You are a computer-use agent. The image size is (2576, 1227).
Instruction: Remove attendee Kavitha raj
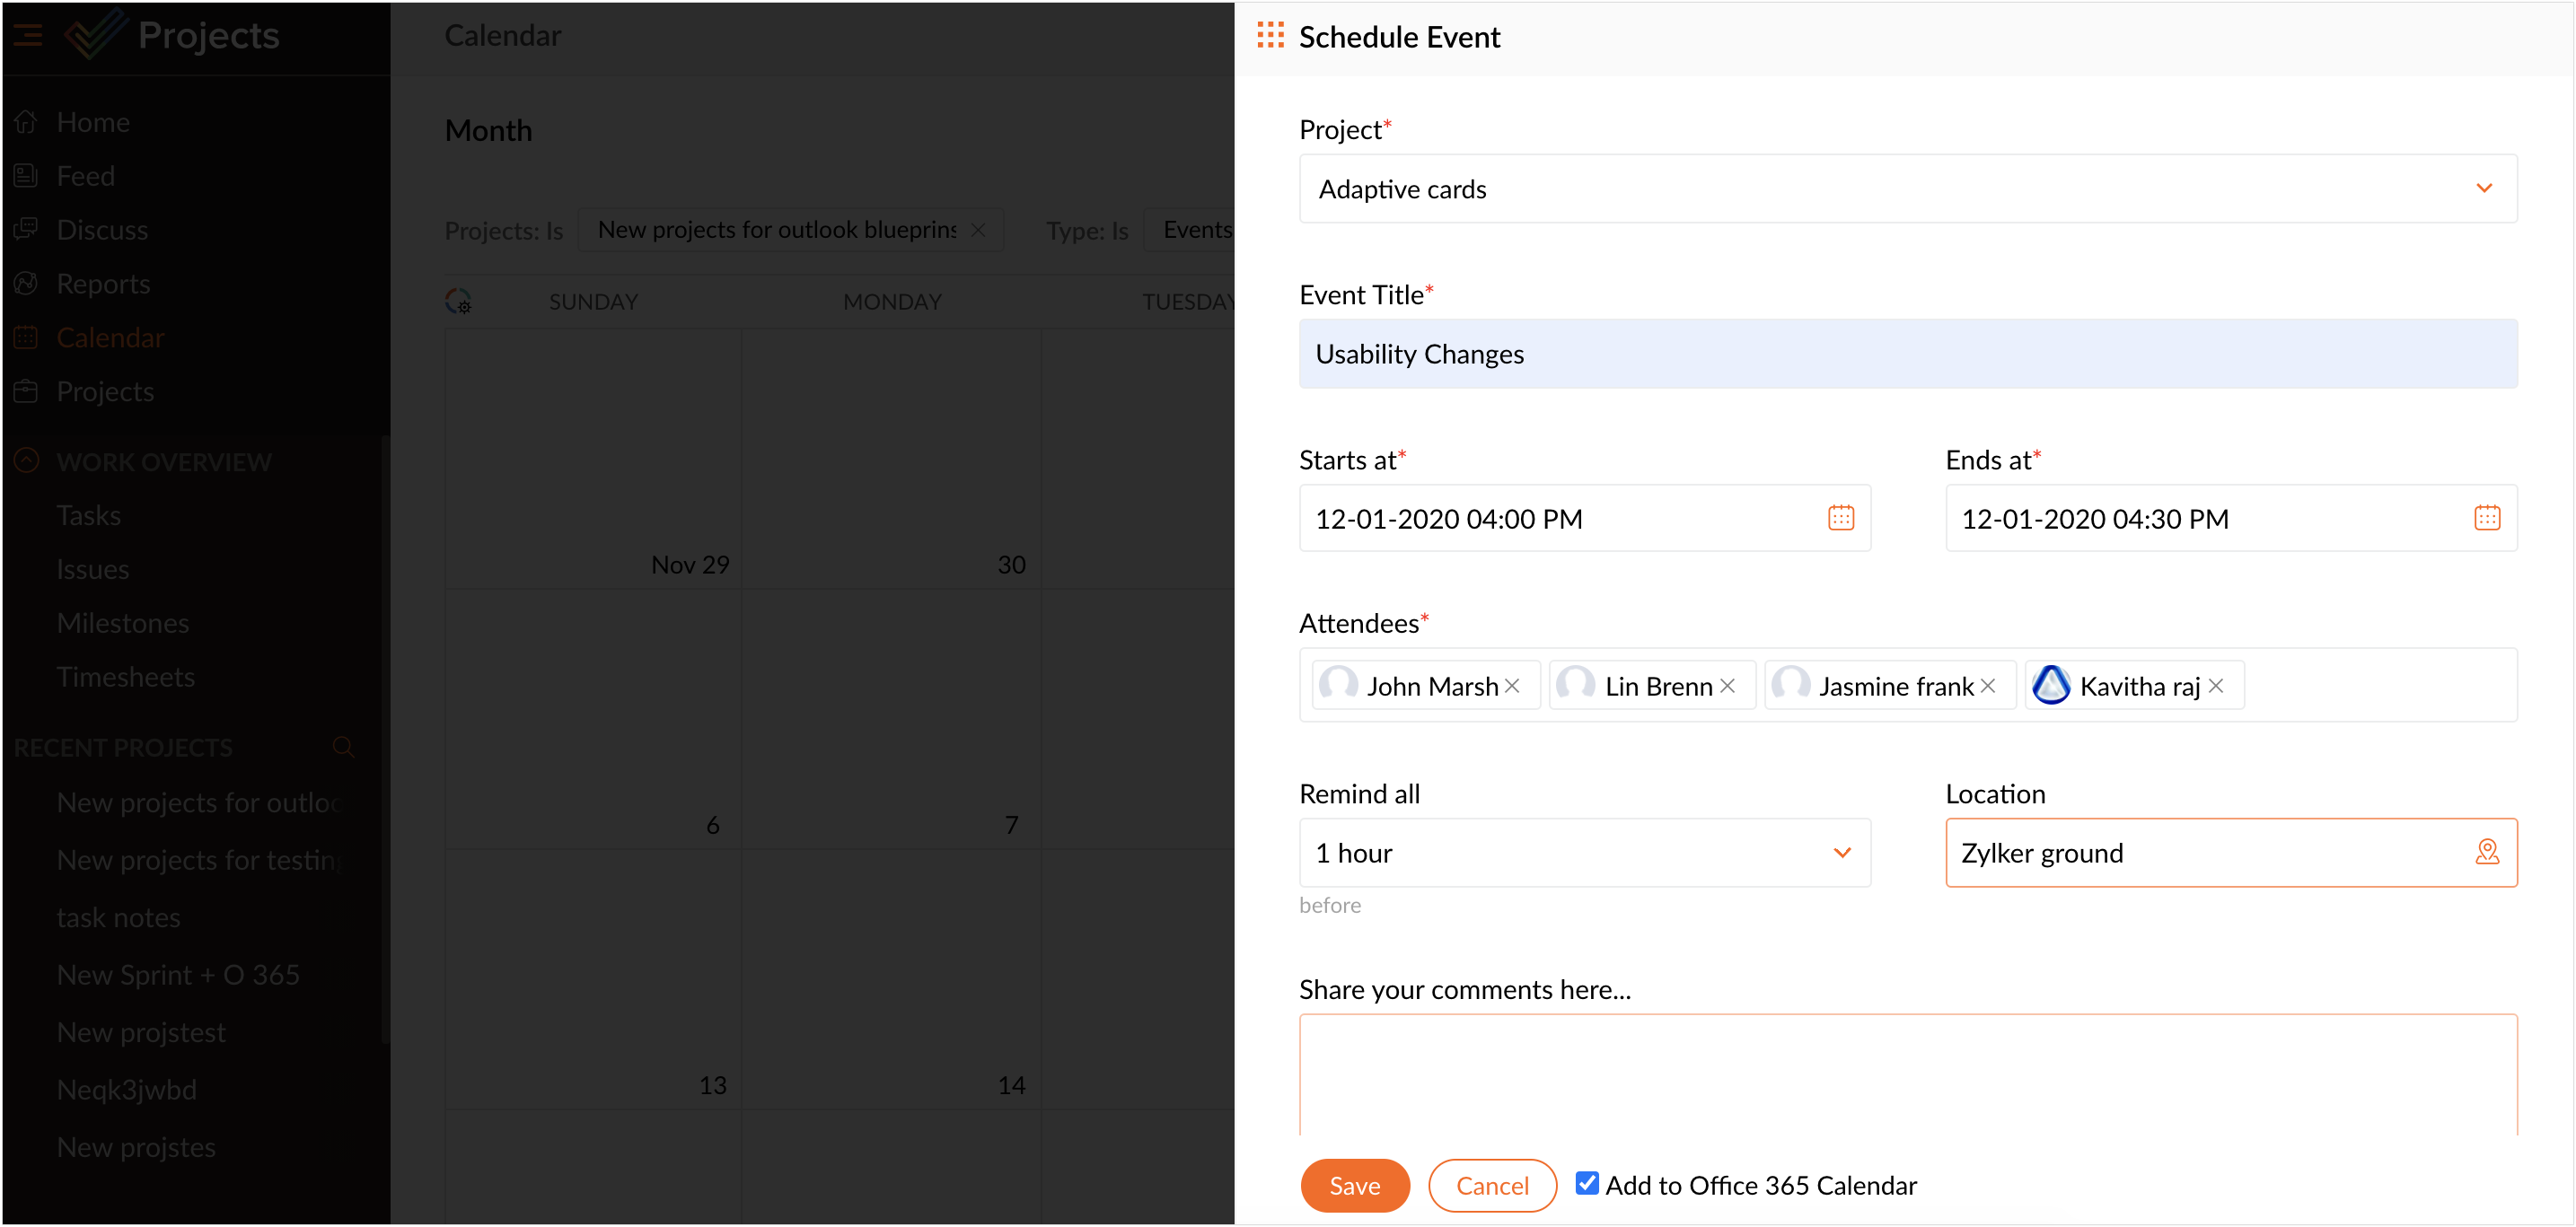coord(2216,686)
